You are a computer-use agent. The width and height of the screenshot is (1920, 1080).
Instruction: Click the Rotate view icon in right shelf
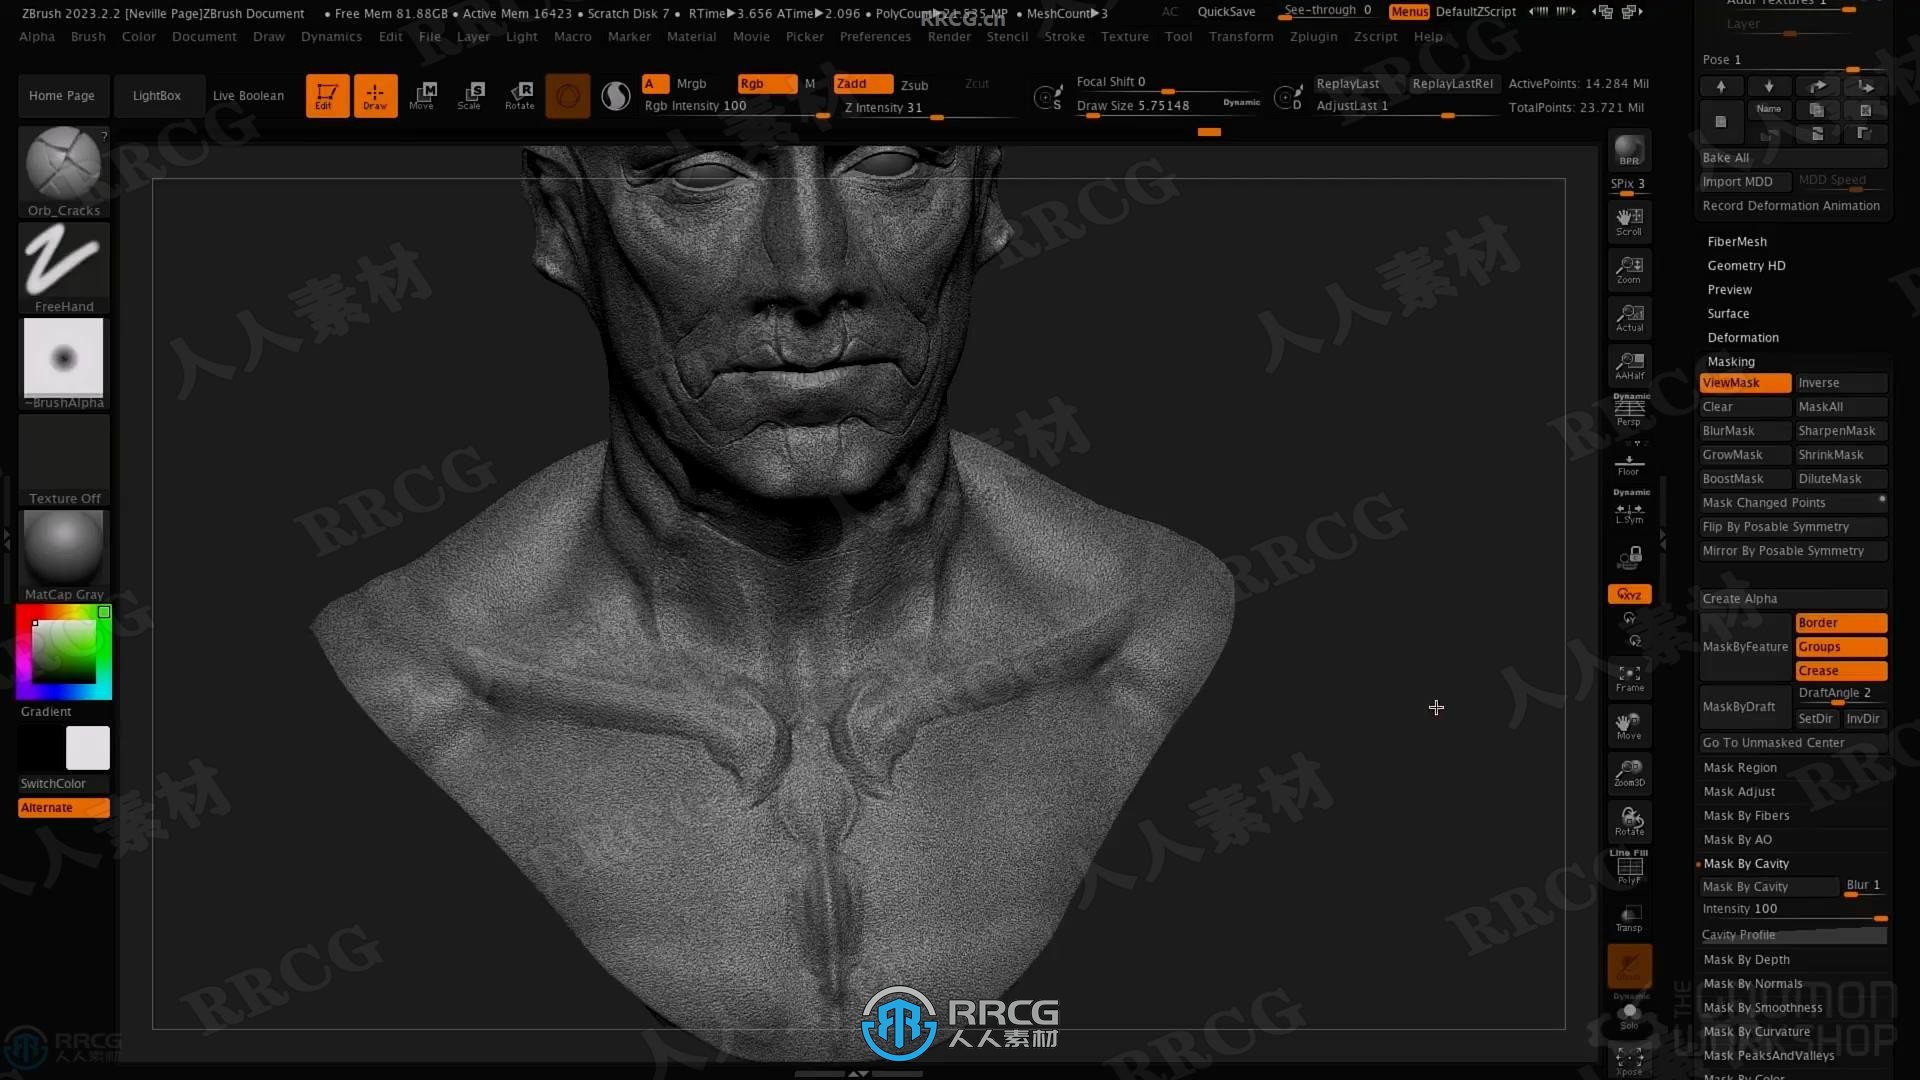(1629, 822)
